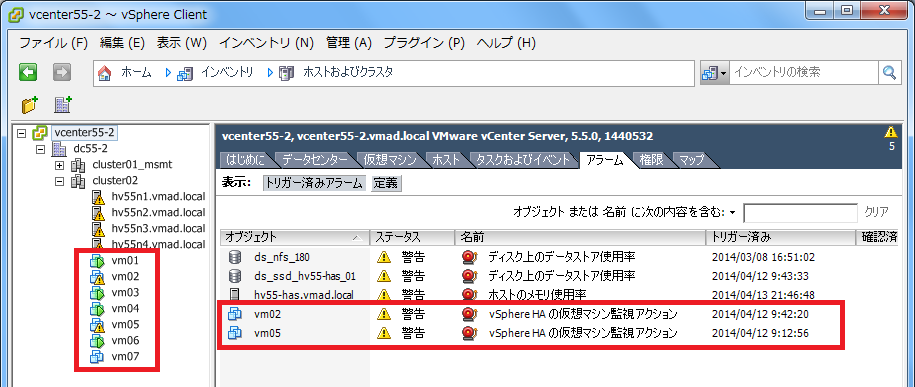Screen dimensions: 915x387
Task: Click the vm07 virtual machine icon in tree
Action: point(97,356)
